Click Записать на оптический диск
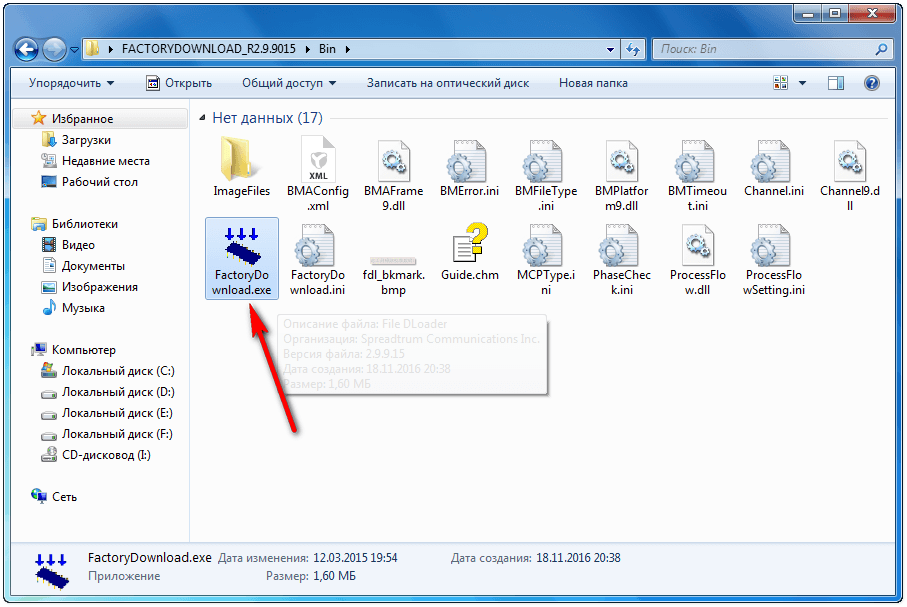Screen dimensions: 907x607 coord(447,83)
